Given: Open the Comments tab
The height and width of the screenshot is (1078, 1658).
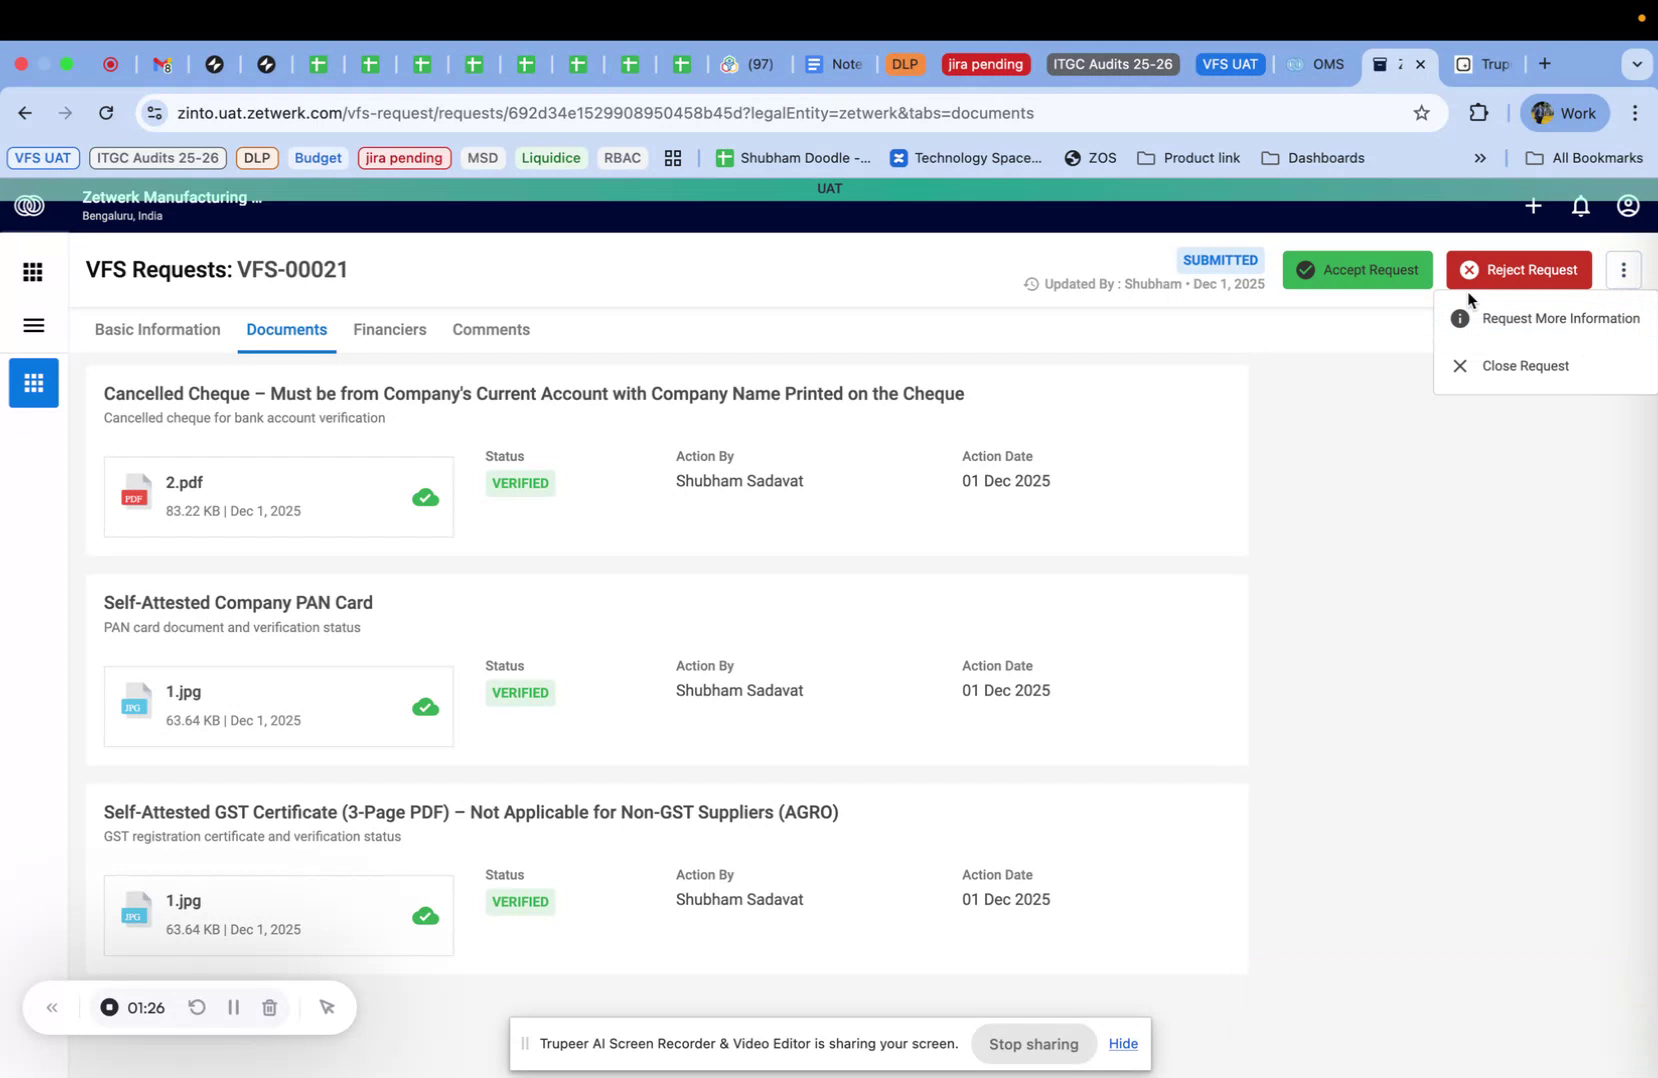Looking at the screenshot, I should coord(491,329).
